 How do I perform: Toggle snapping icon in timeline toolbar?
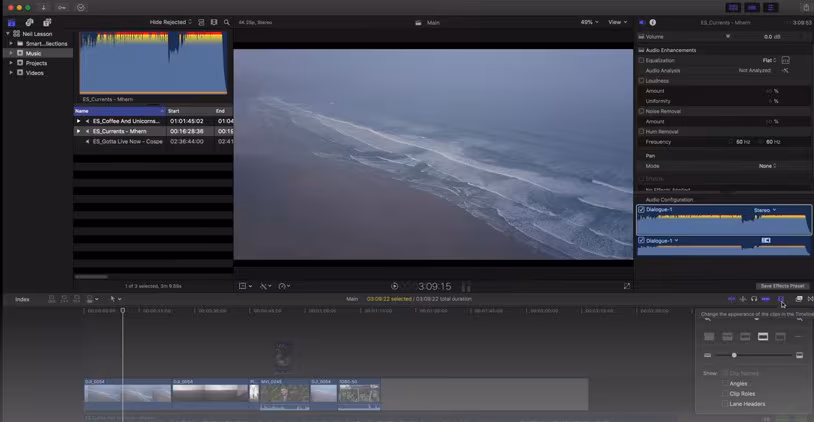click(766, 299)
